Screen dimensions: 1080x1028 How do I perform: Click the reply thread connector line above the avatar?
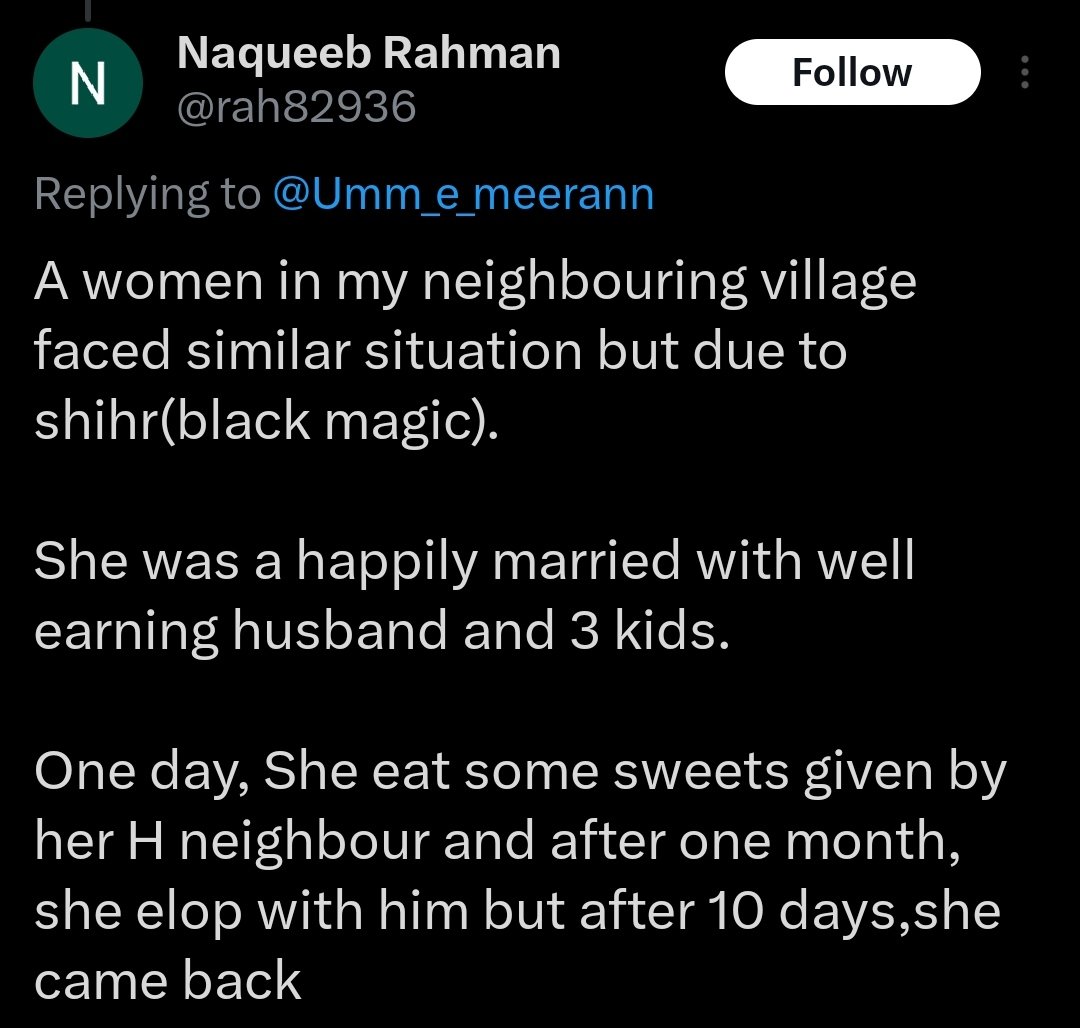(88, 12)
